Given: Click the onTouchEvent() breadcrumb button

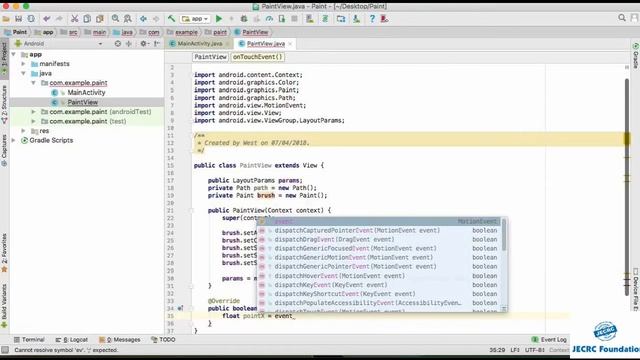Looking at the screenshot, I should (258, 57).
